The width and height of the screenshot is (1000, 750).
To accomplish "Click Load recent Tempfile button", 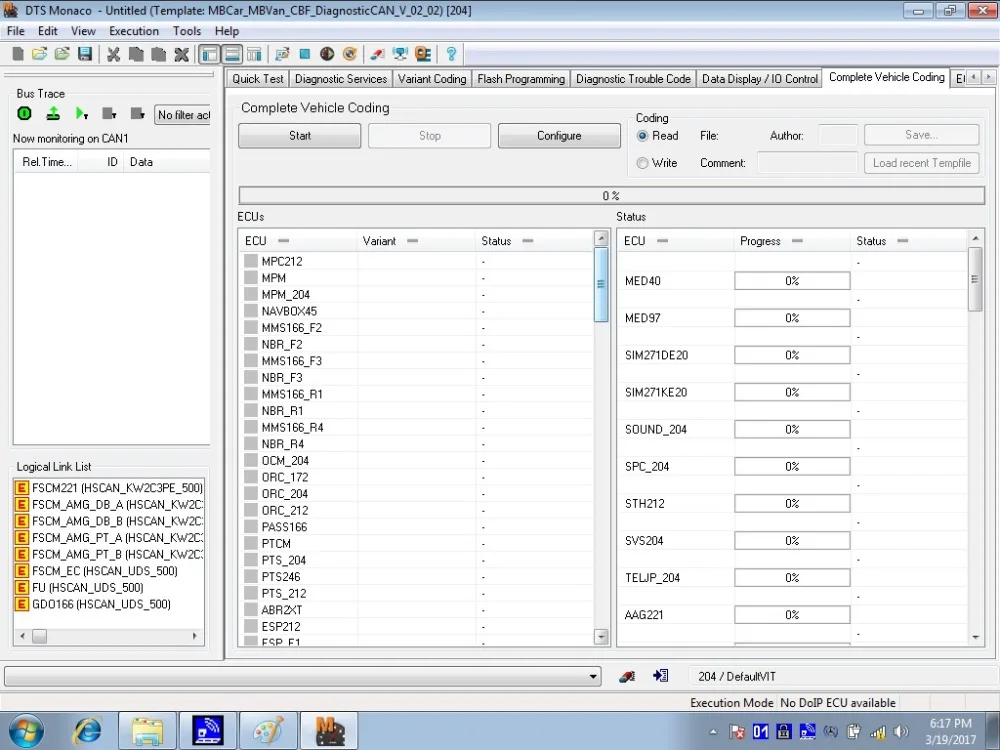I will [921, 163].
